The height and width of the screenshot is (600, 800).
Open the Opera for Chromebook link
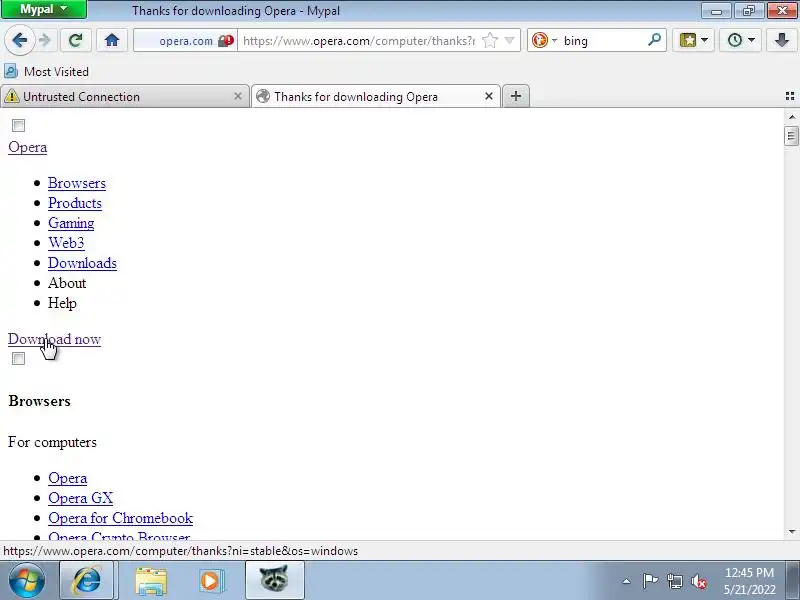point(120,518)
